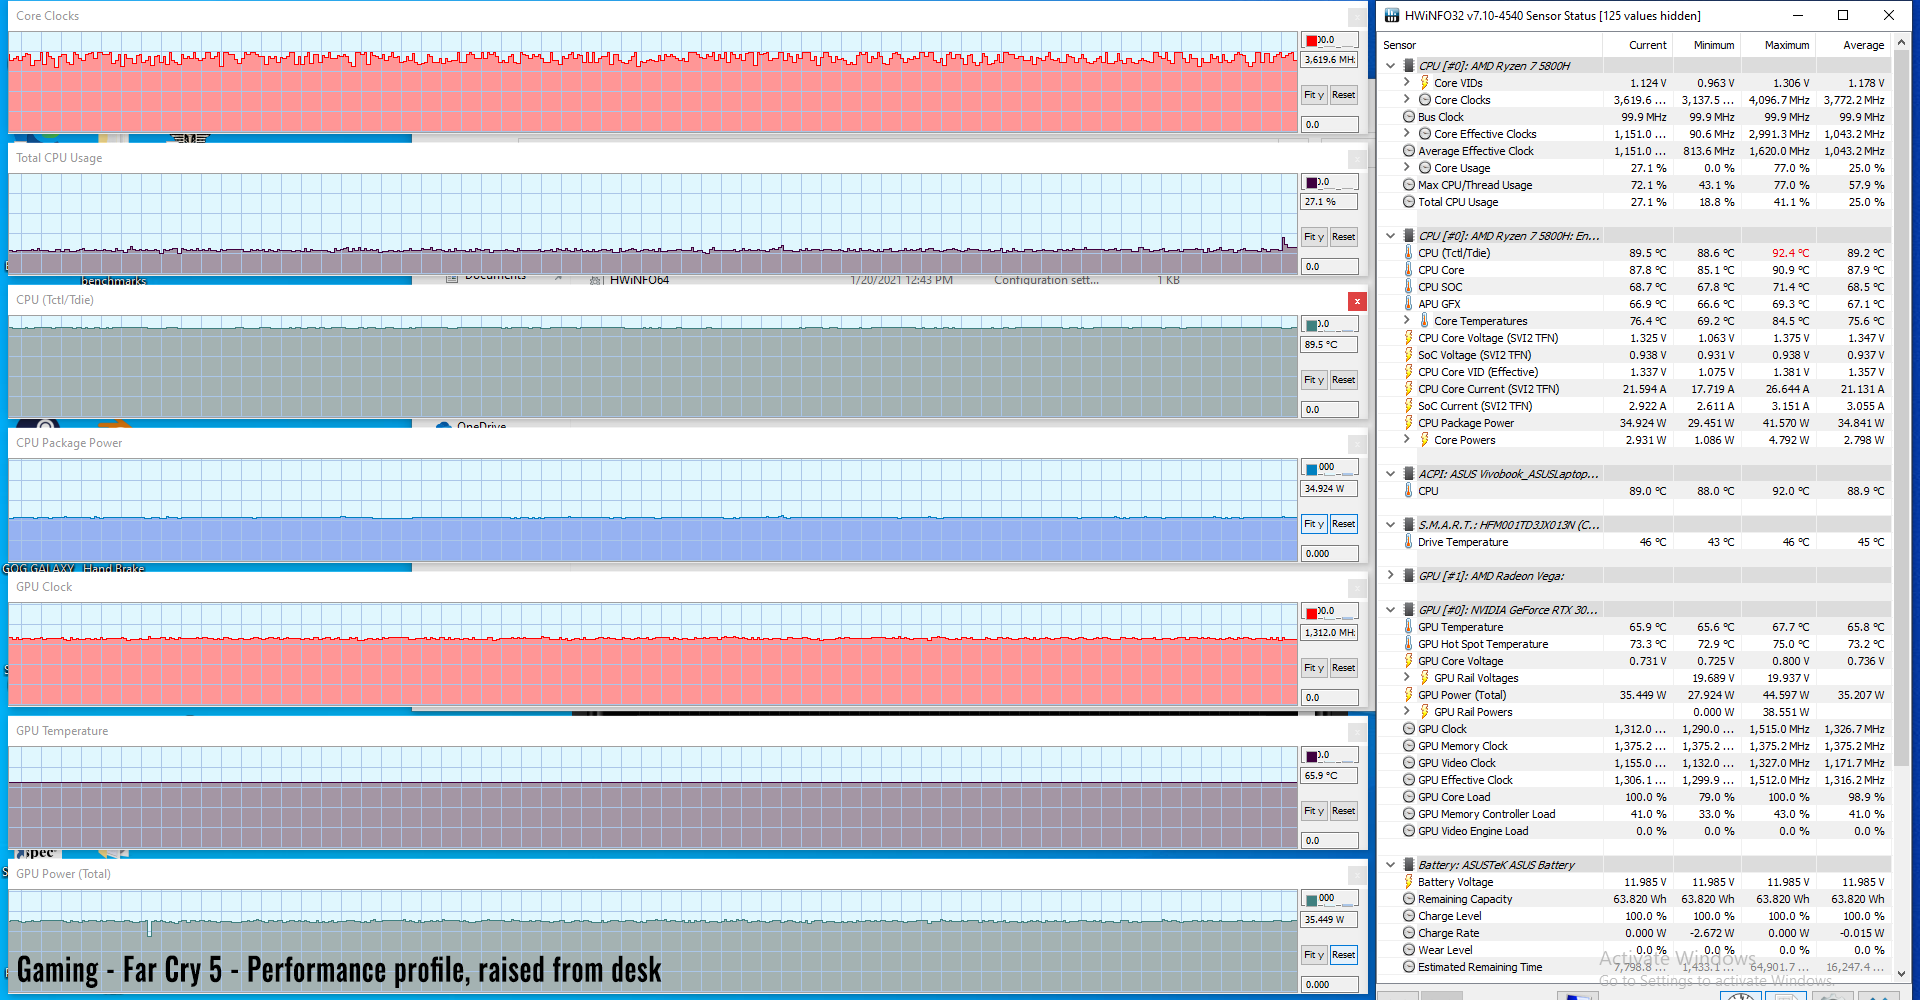The height and width of the screenshot is (1000, 1920).
Task: Click the HWiNFO32 app icon in title bar
Action: (1391, 15)
